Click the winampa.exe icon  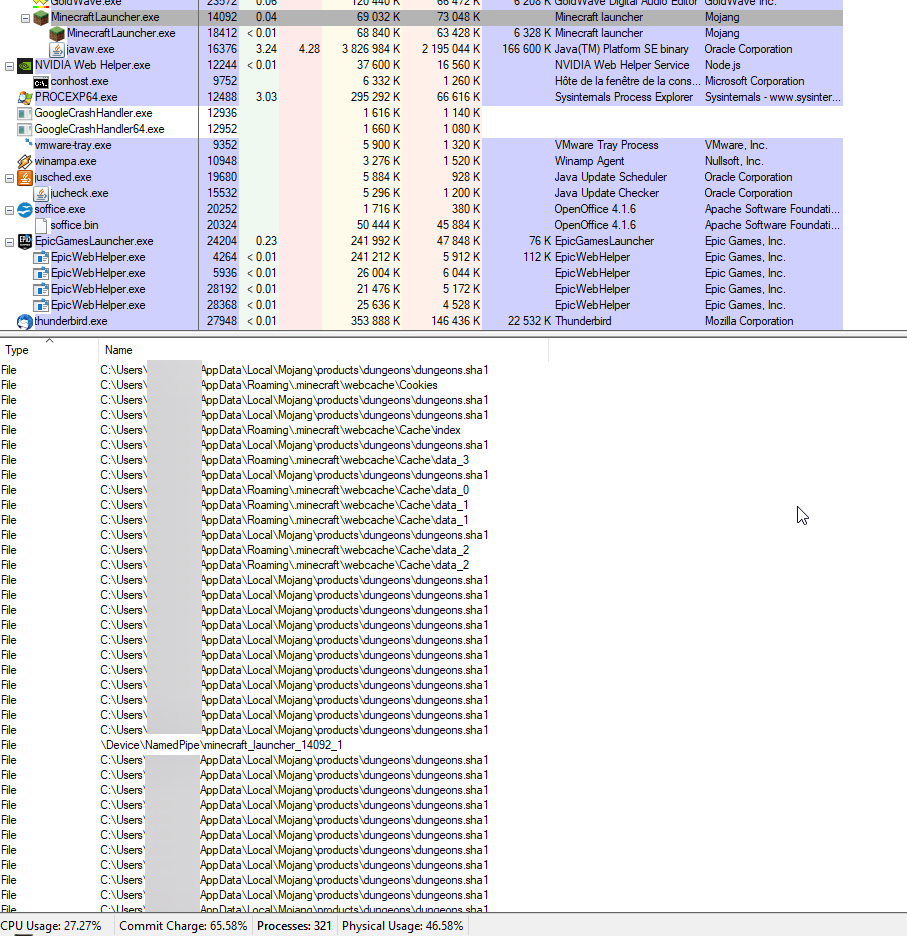click(x=24, y=162)
